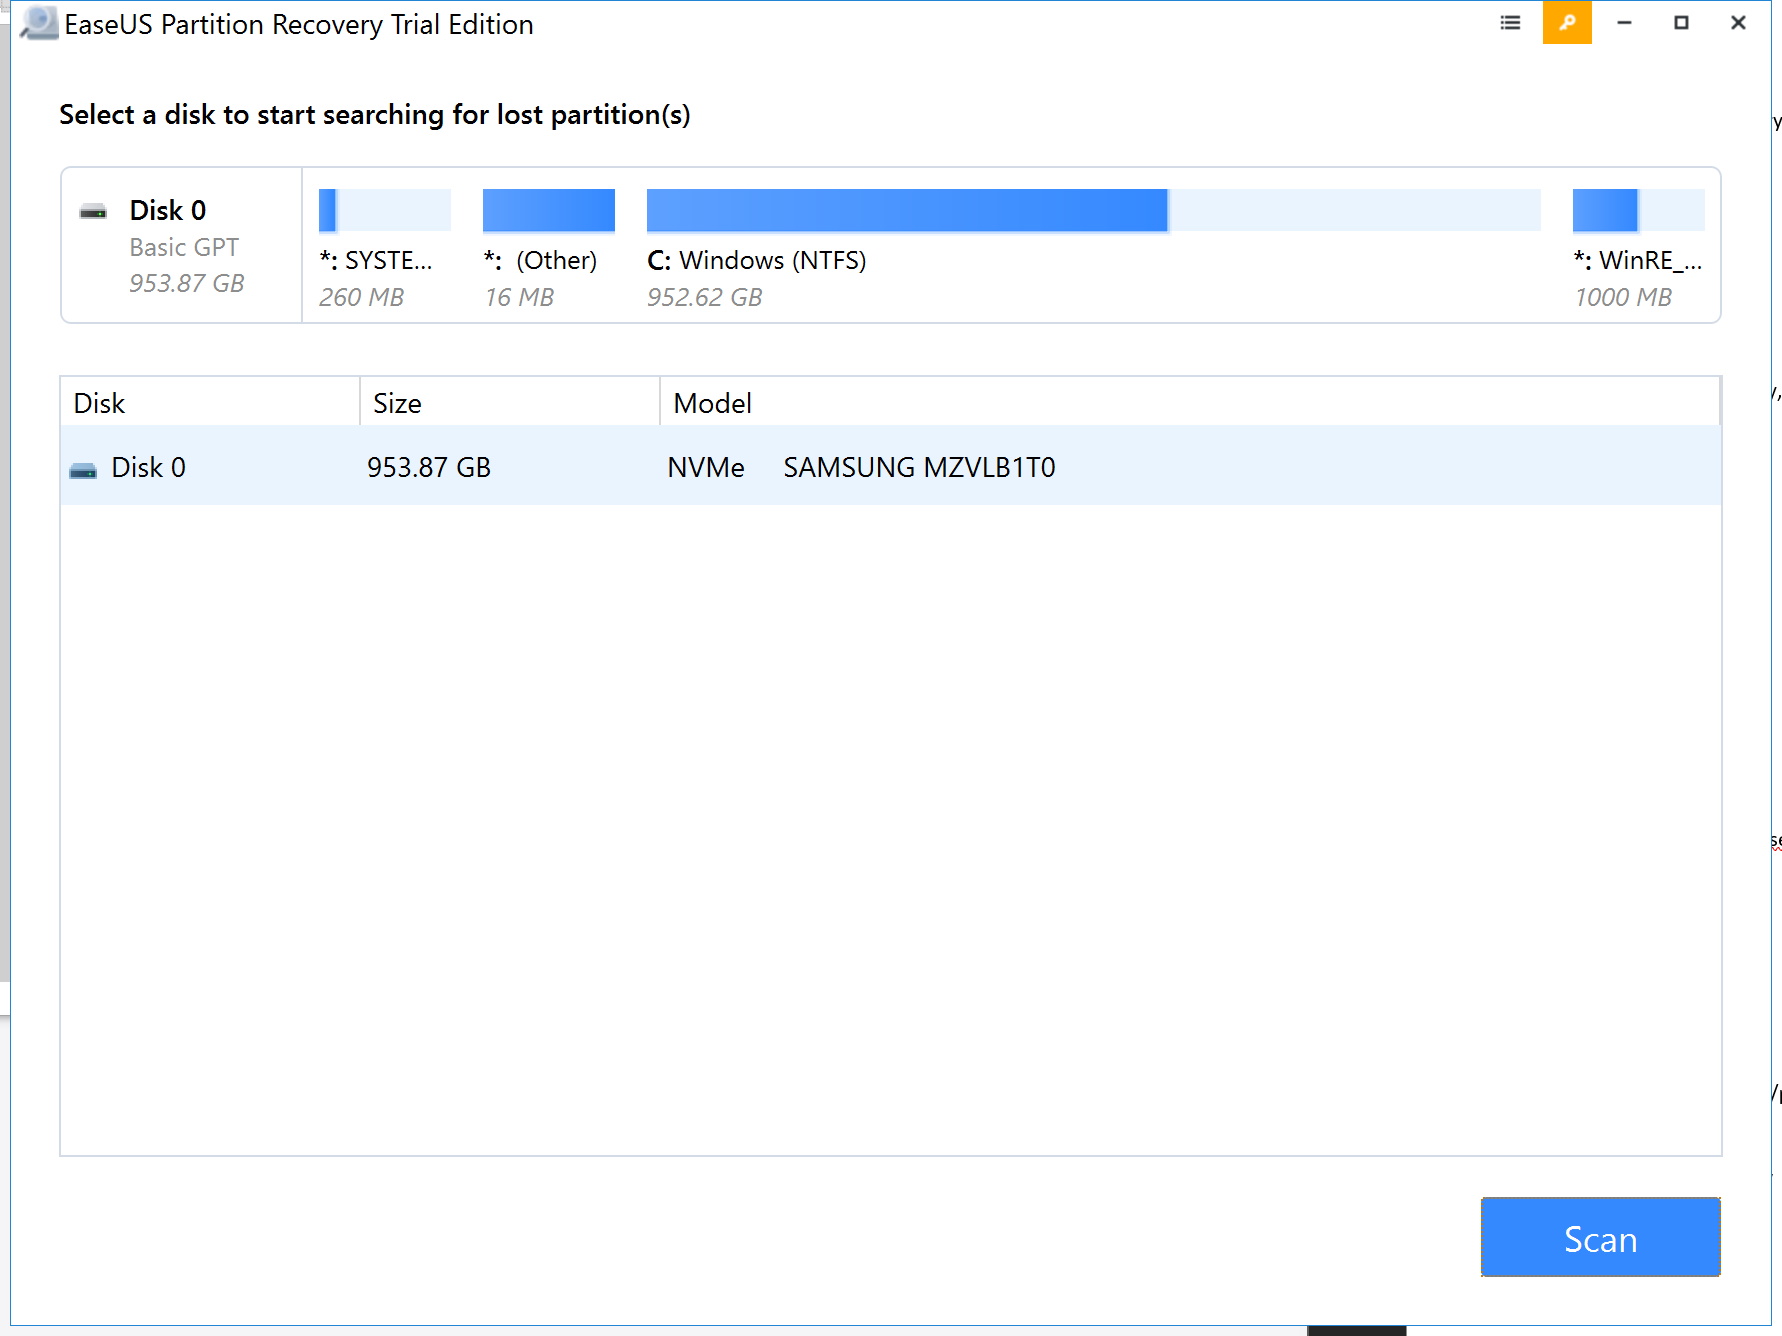
Task: Close the EaseUS Partition Recovery window
Action: 1738,22
